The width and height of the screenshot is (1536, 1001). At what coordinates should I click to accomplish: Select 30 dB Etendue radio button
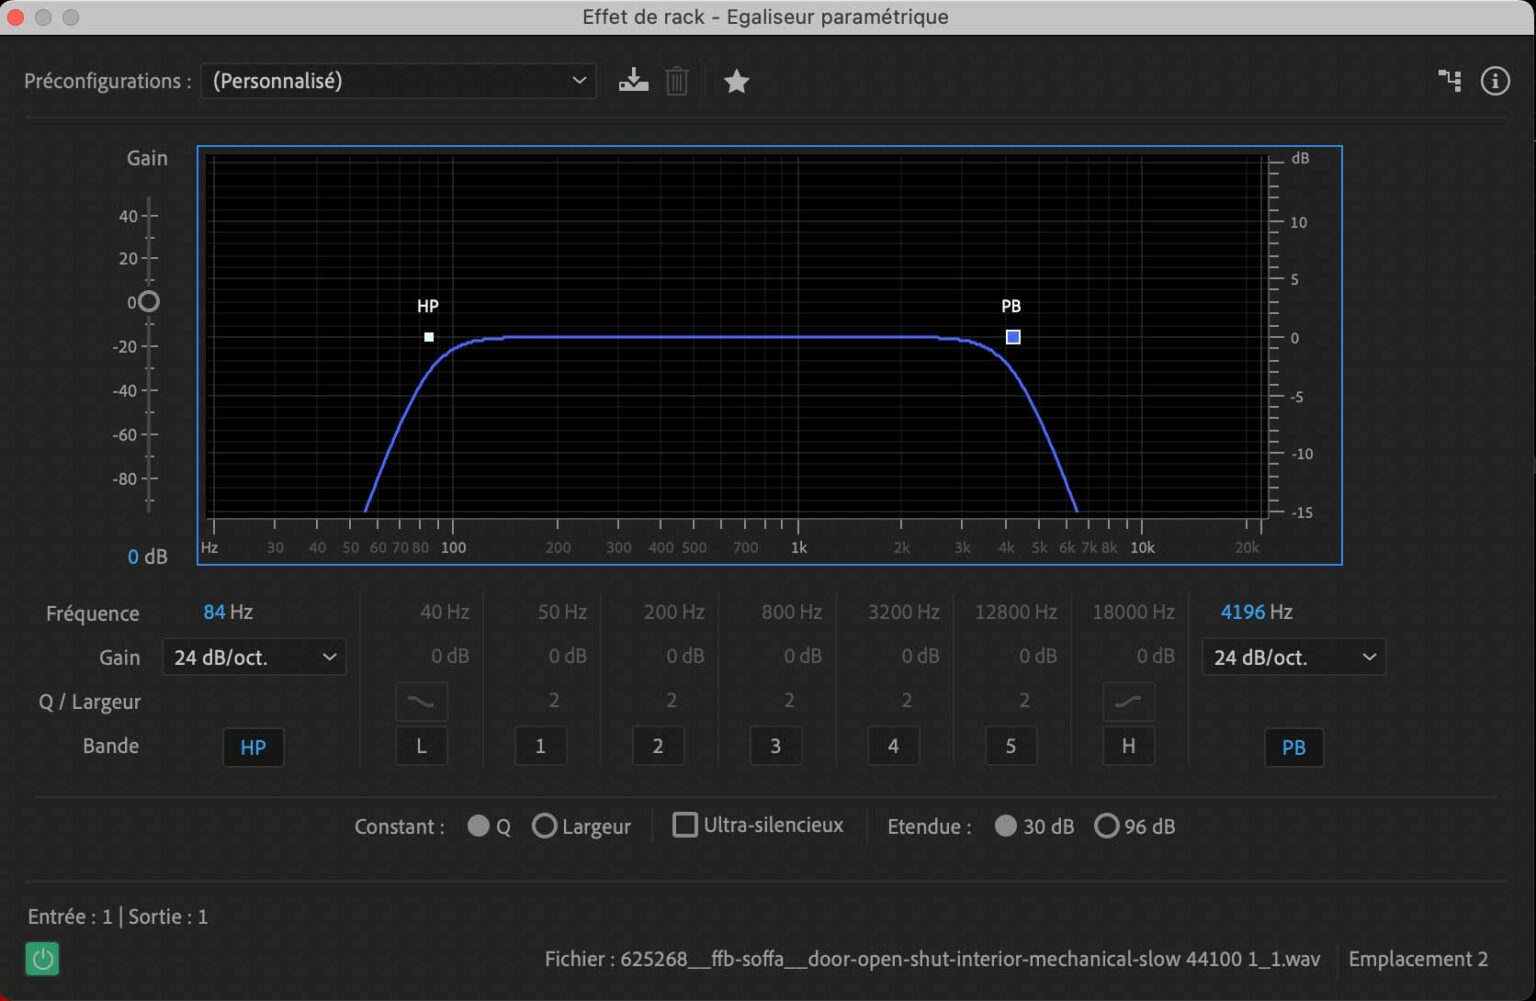pyautogui.click(x=1006, y=826)
